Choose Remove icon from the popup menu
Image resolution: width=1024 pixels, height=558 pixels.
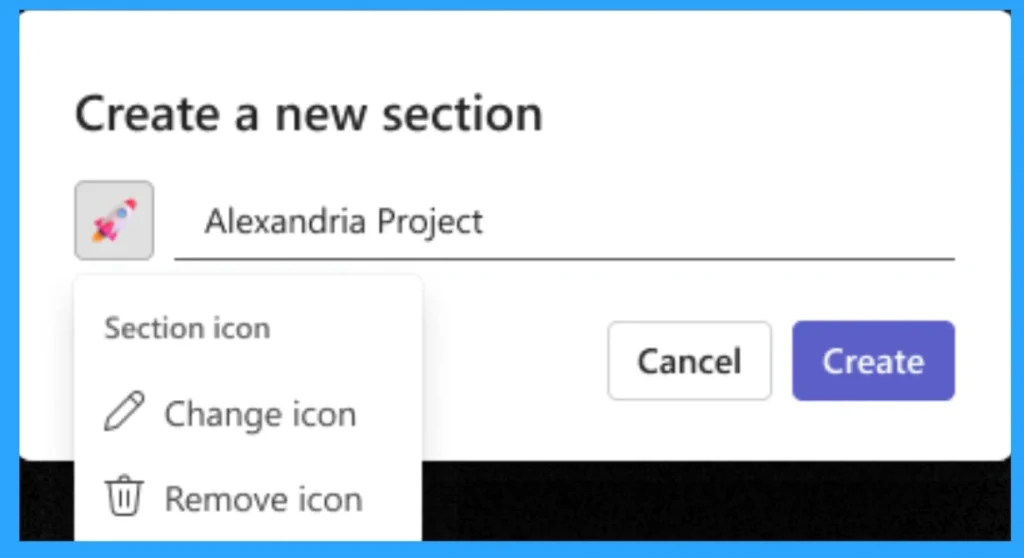click(262, 498)
